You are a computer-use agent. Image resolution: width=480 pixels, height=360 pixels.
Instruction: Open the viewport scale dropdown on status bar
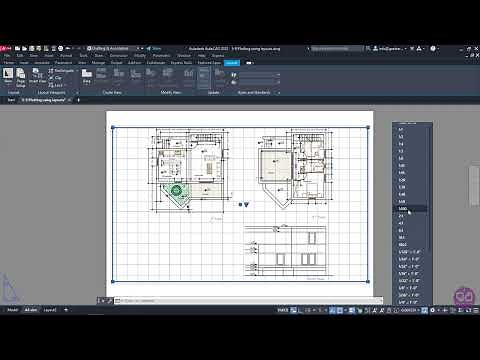coord(409,310)
